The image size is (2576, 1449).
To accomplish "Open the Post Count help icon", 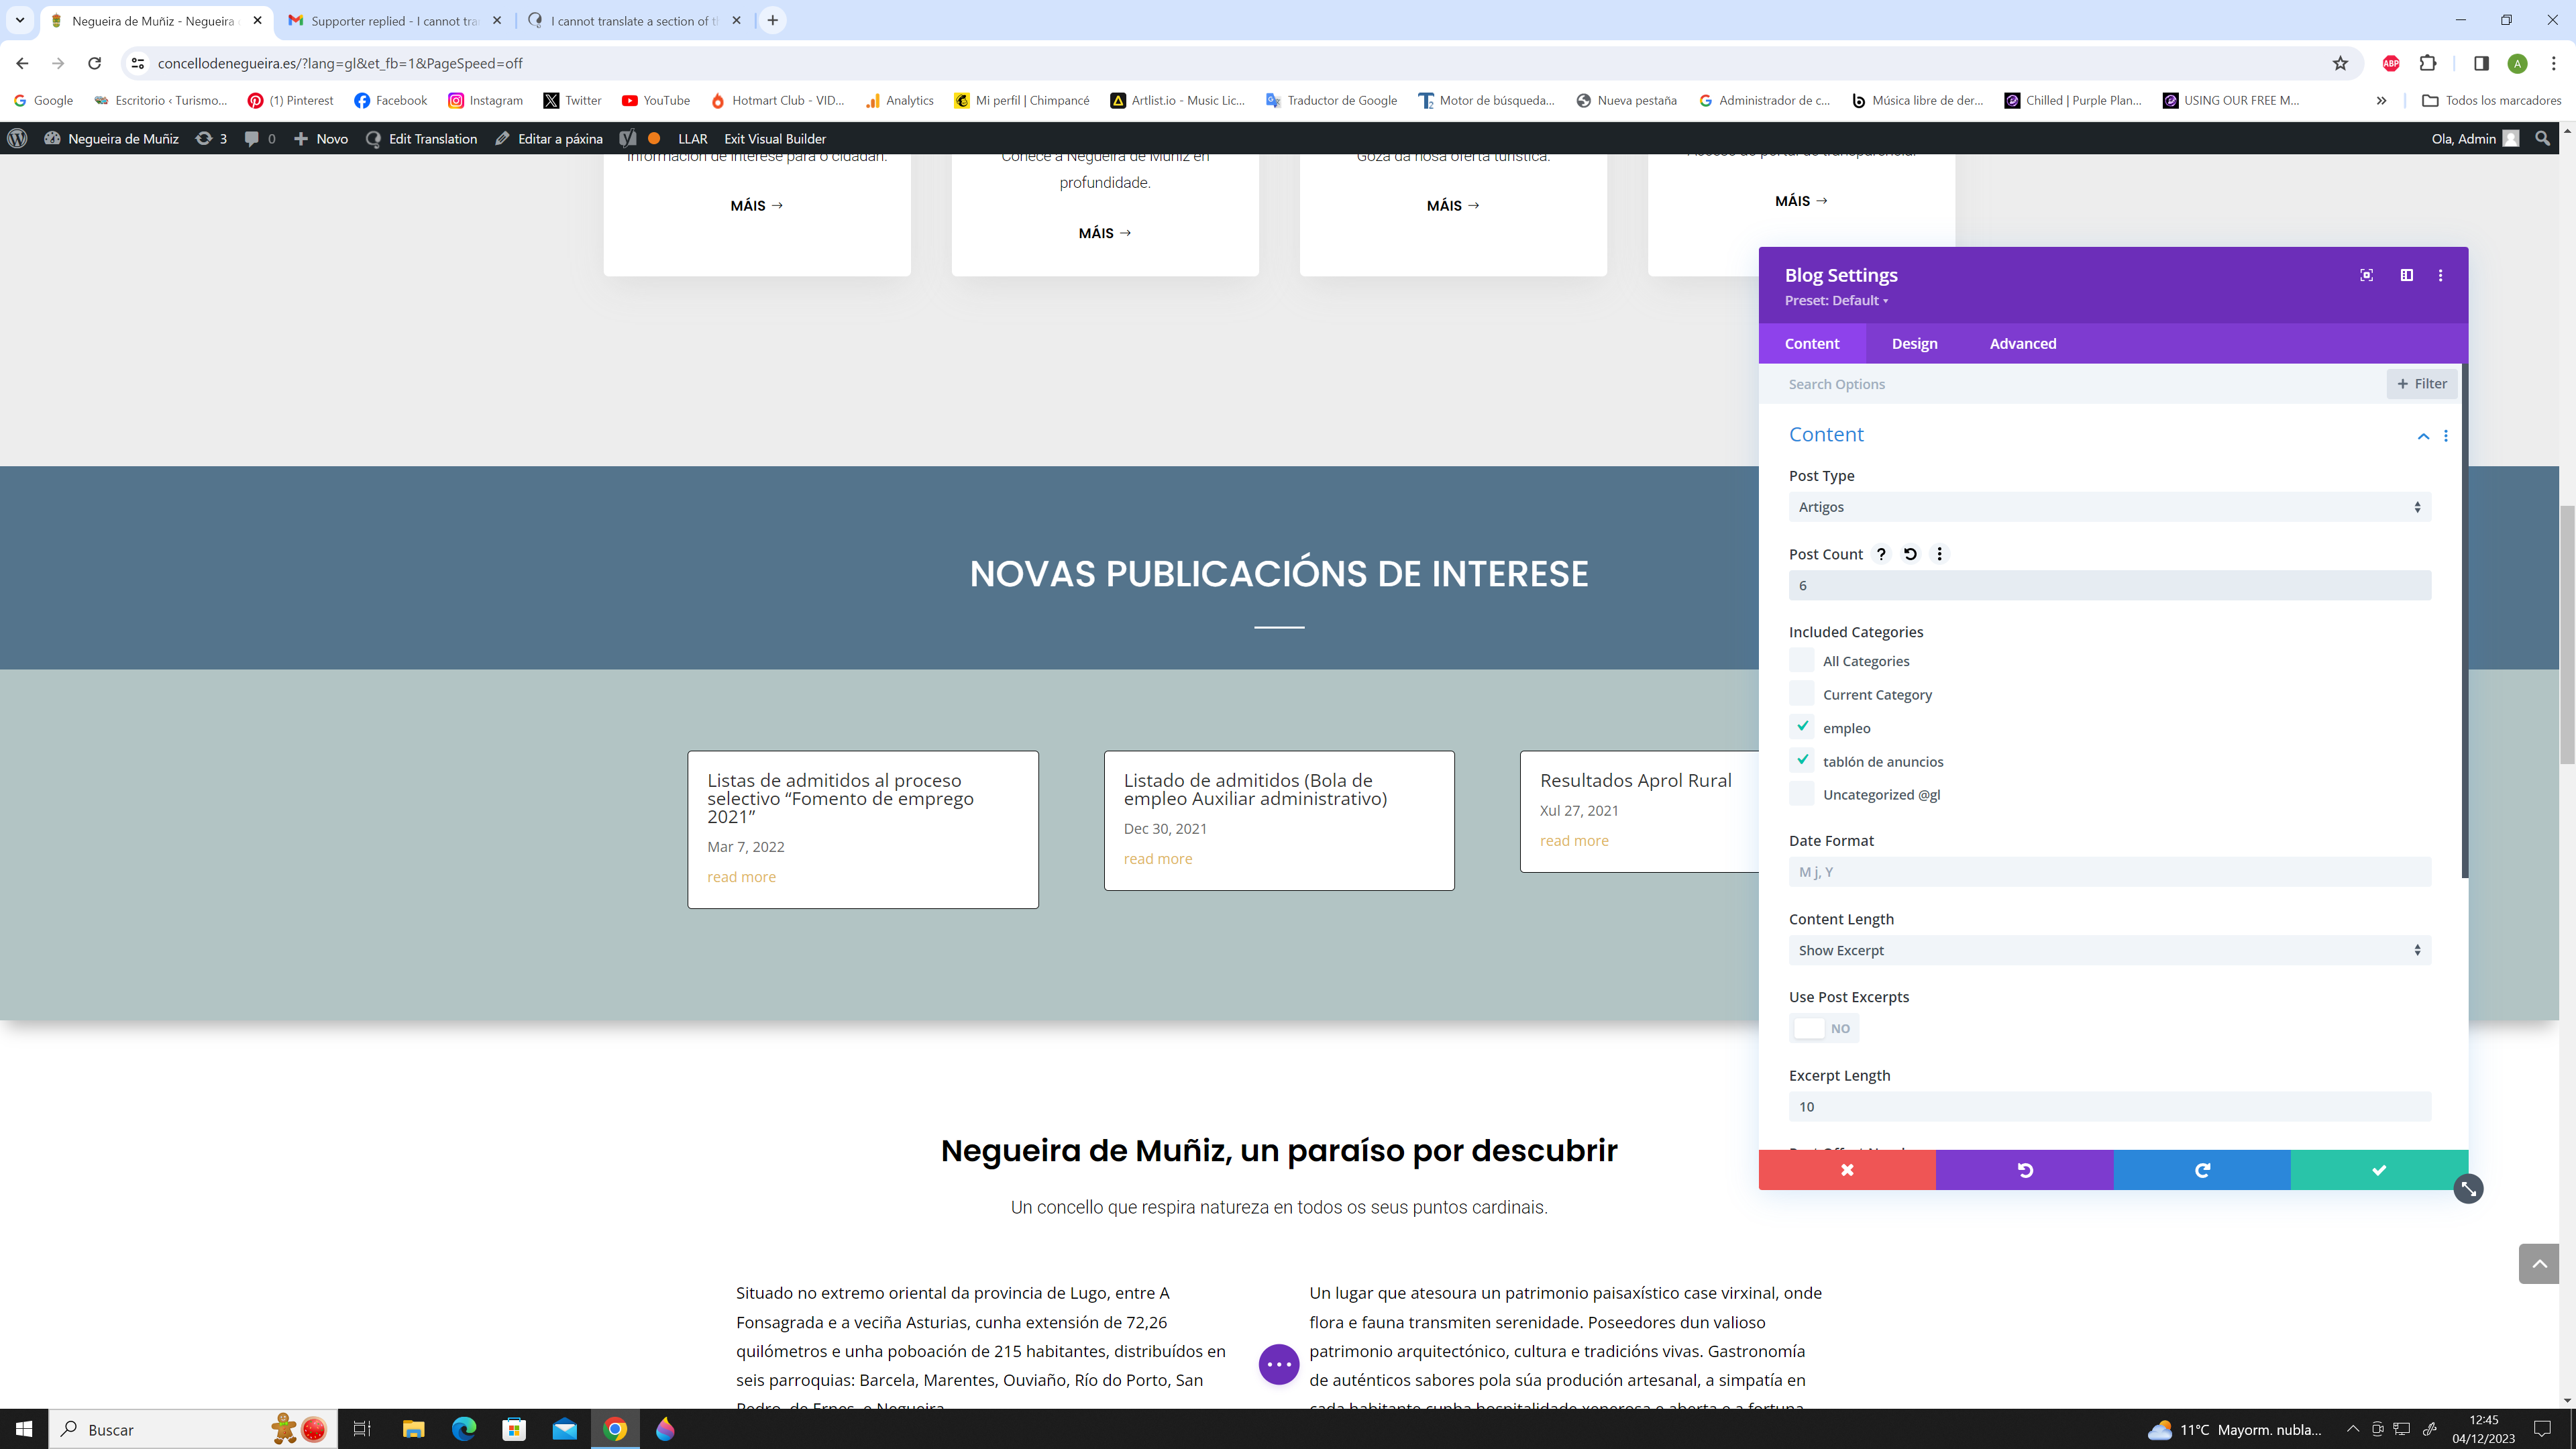I will (x=1881, y=554).
